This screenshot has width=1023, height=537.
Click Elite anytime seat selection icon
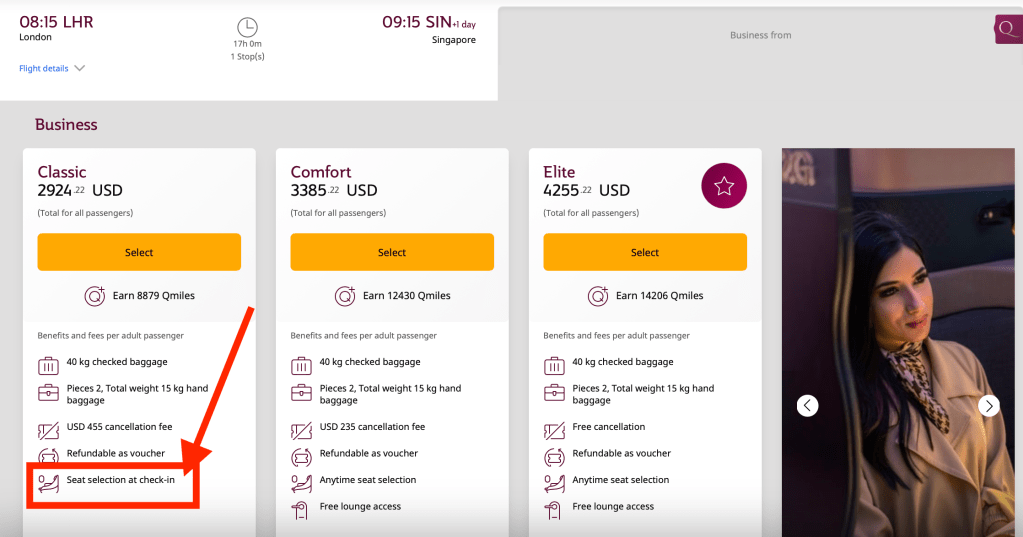tap(554, 482)
